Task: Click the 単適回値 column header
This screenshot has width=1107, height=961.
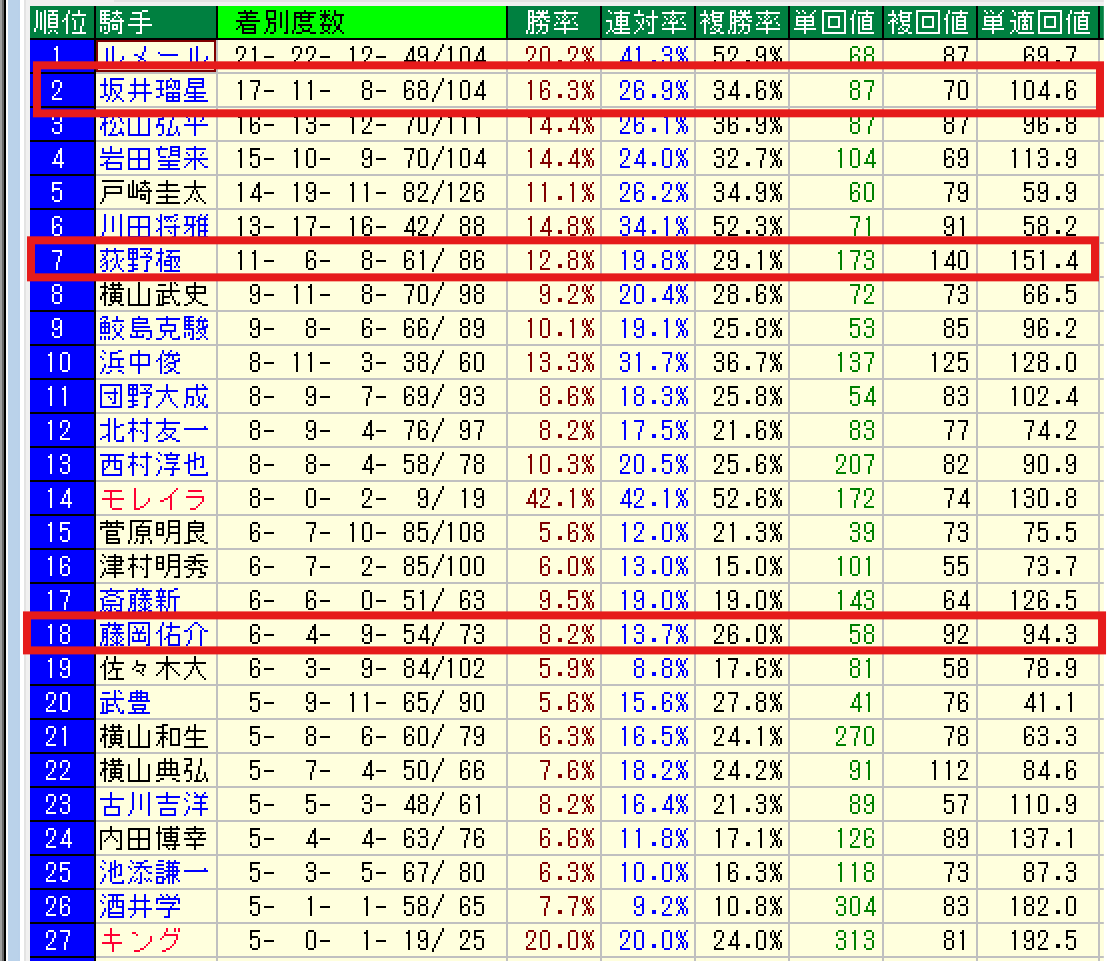Action: click(1035, 21)
